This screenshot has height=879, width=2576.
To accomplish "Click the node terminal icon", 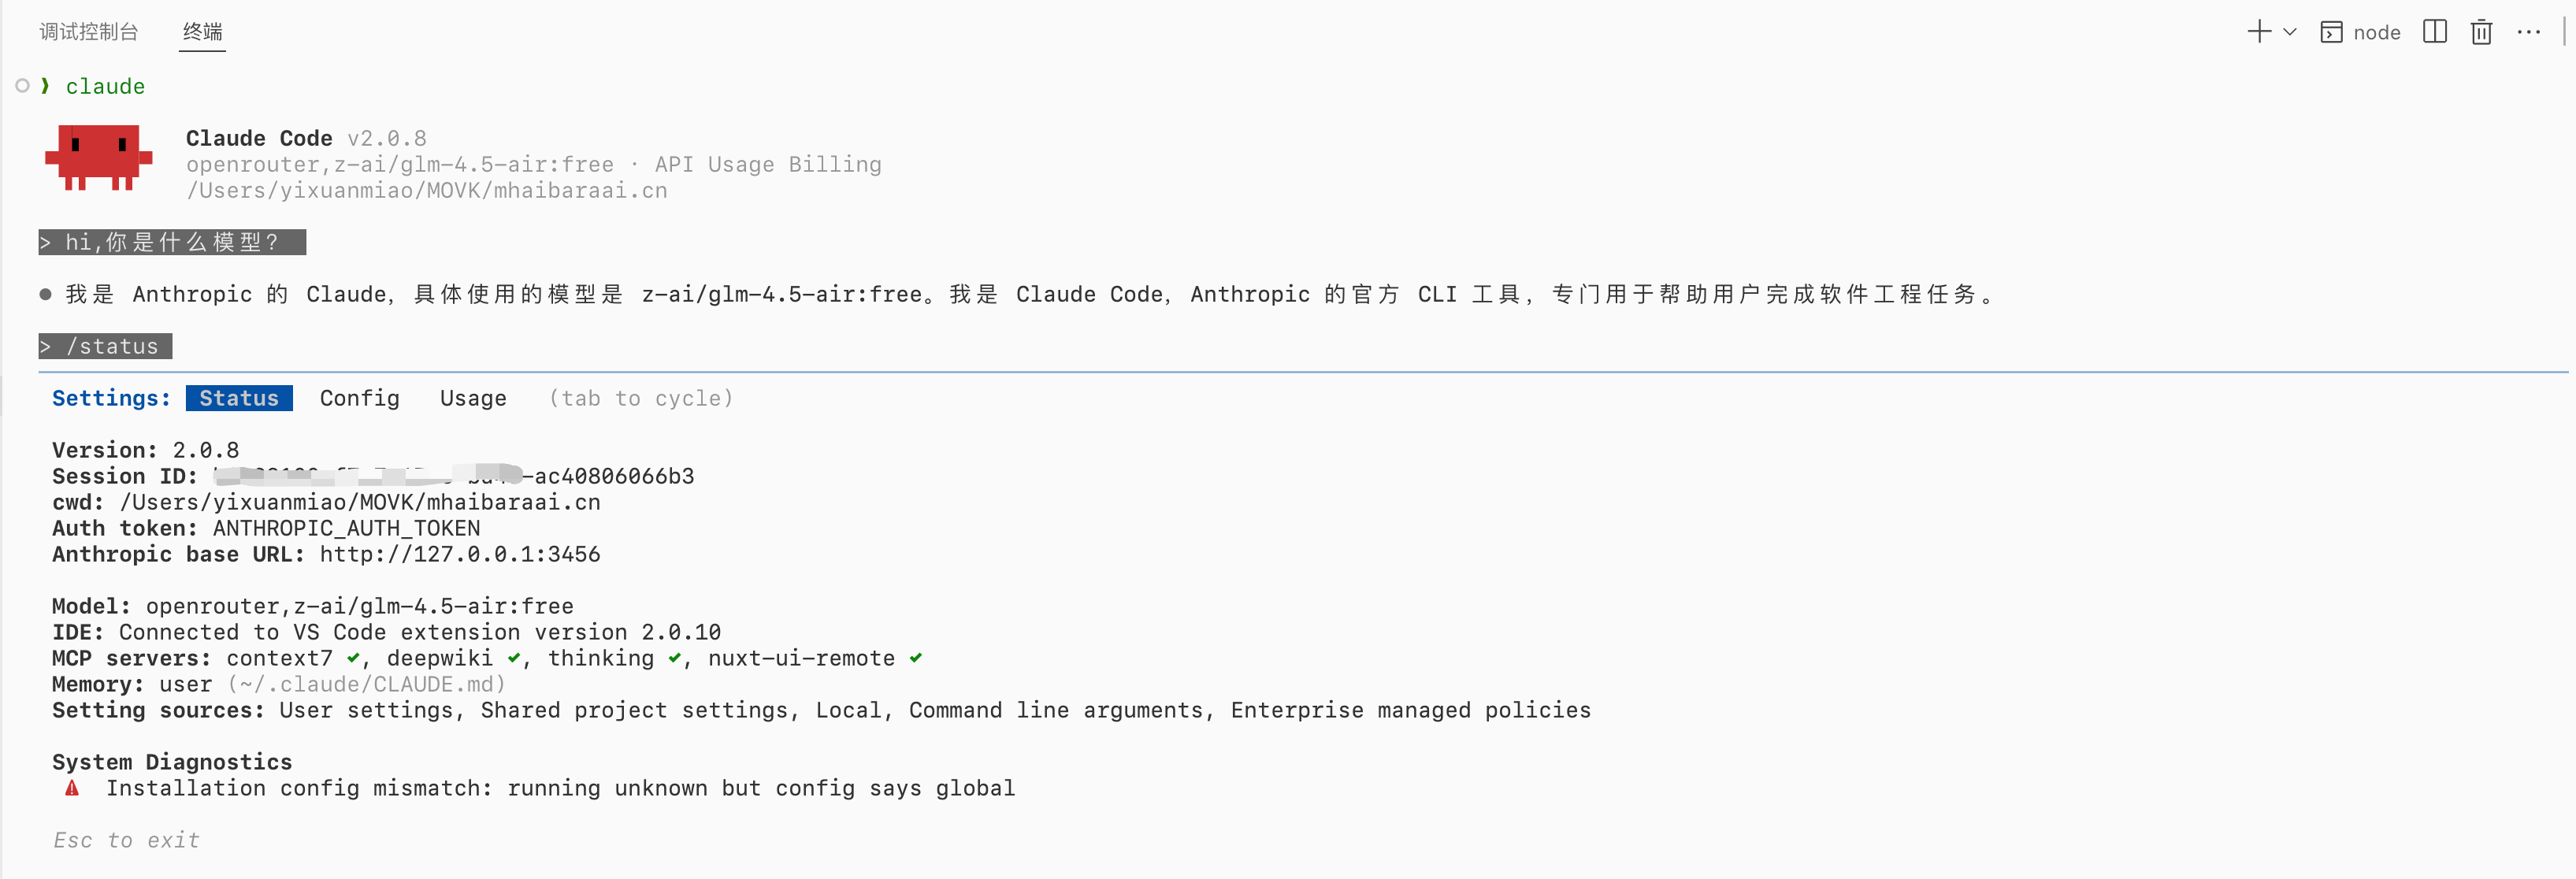I will [2331, 33].
